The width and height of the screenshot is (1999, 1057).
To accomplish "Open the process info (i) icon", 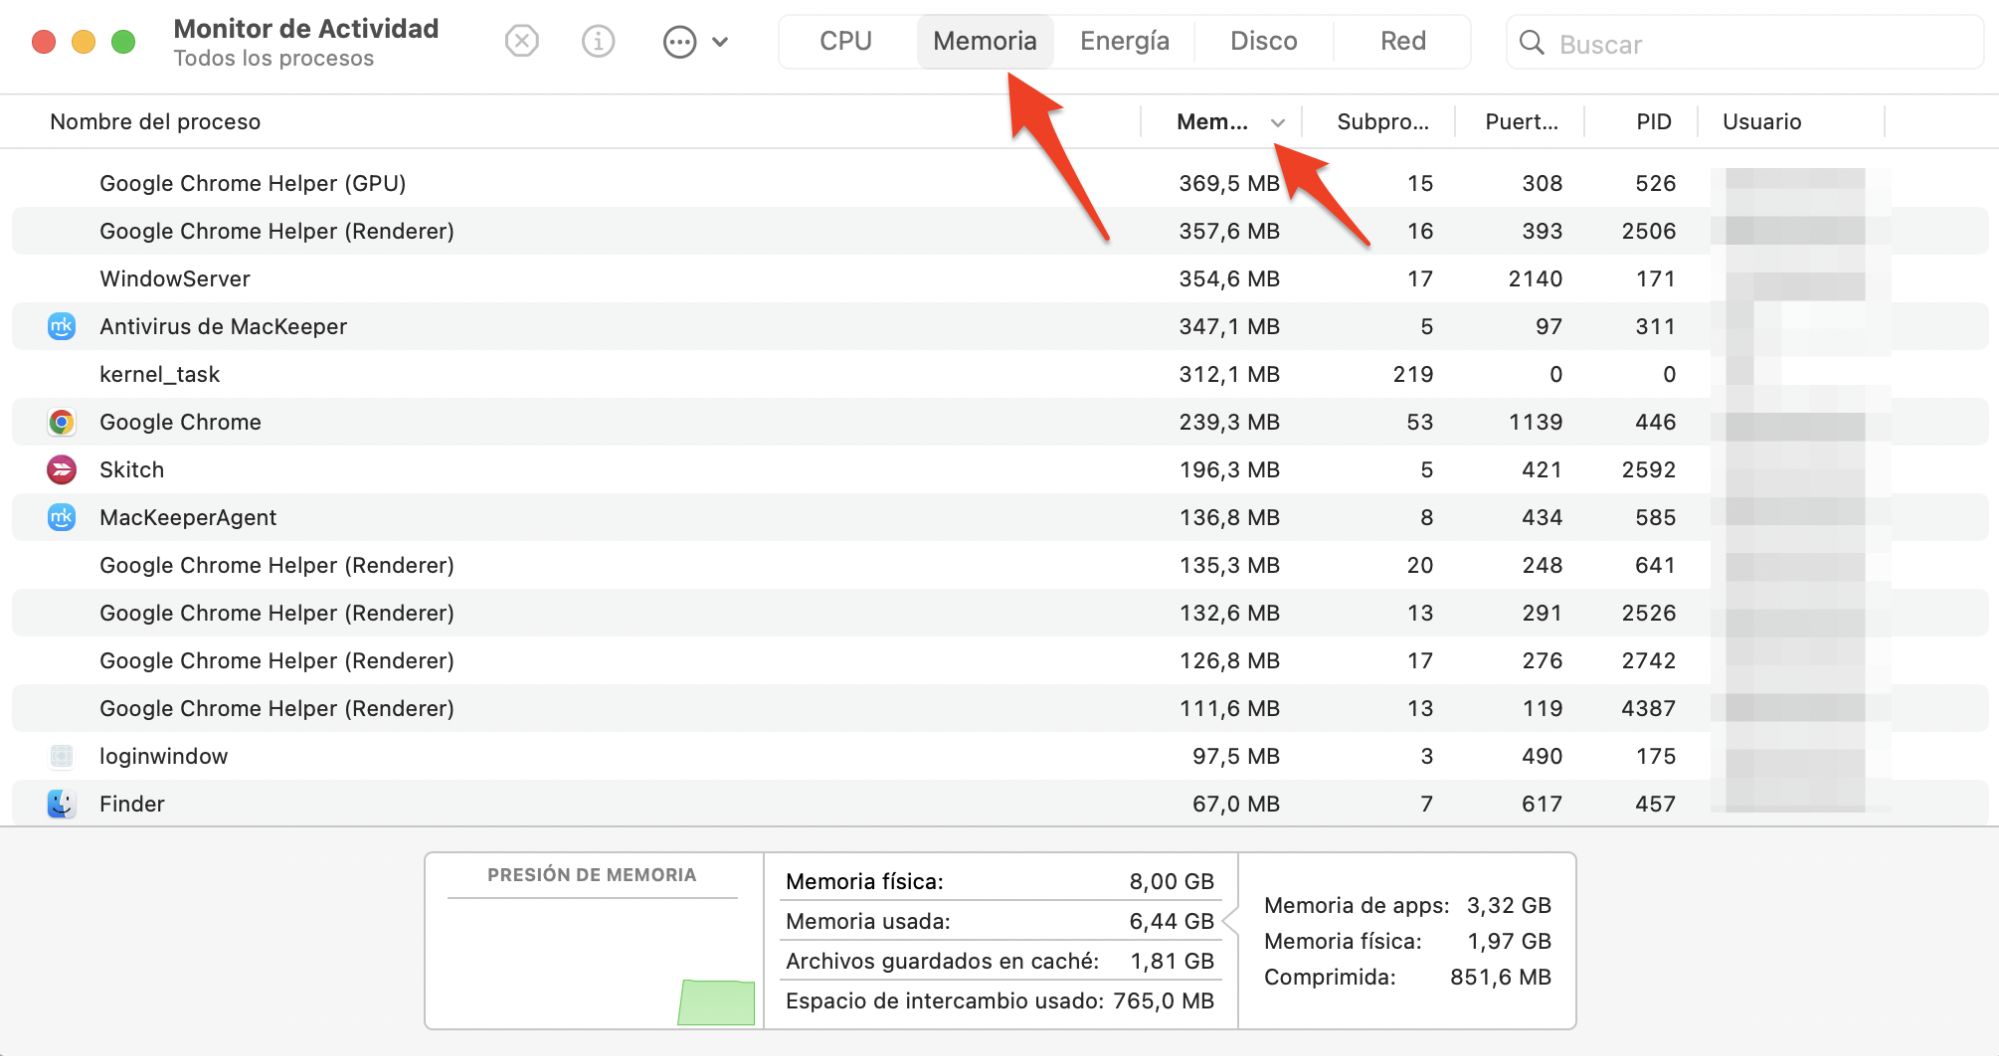I will [x=597, y=41].
